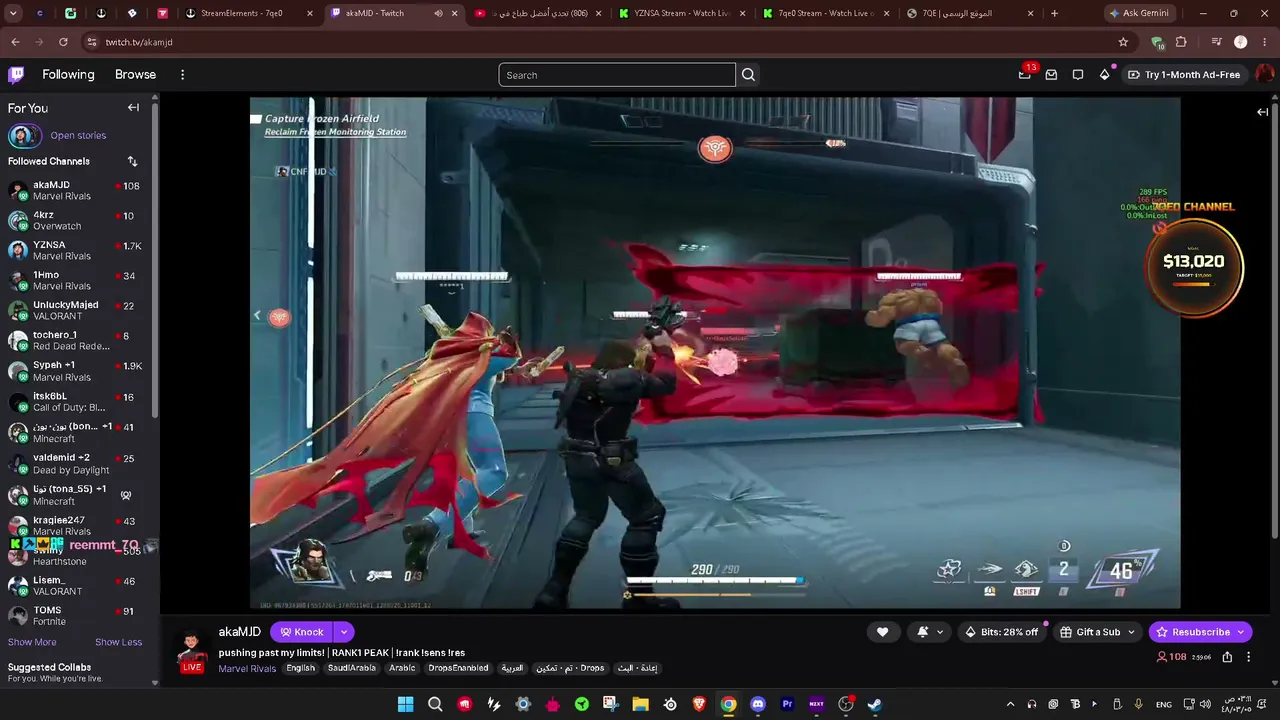Share the akaMJD stream

[x=1227, y=657]
